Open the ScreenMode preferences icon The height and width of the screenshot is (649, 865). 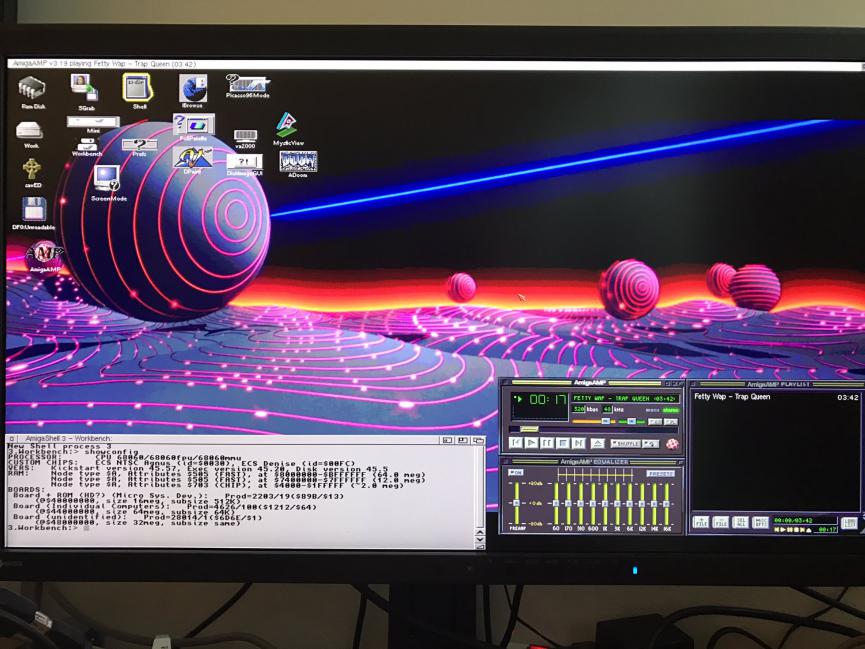pos(107,179)
